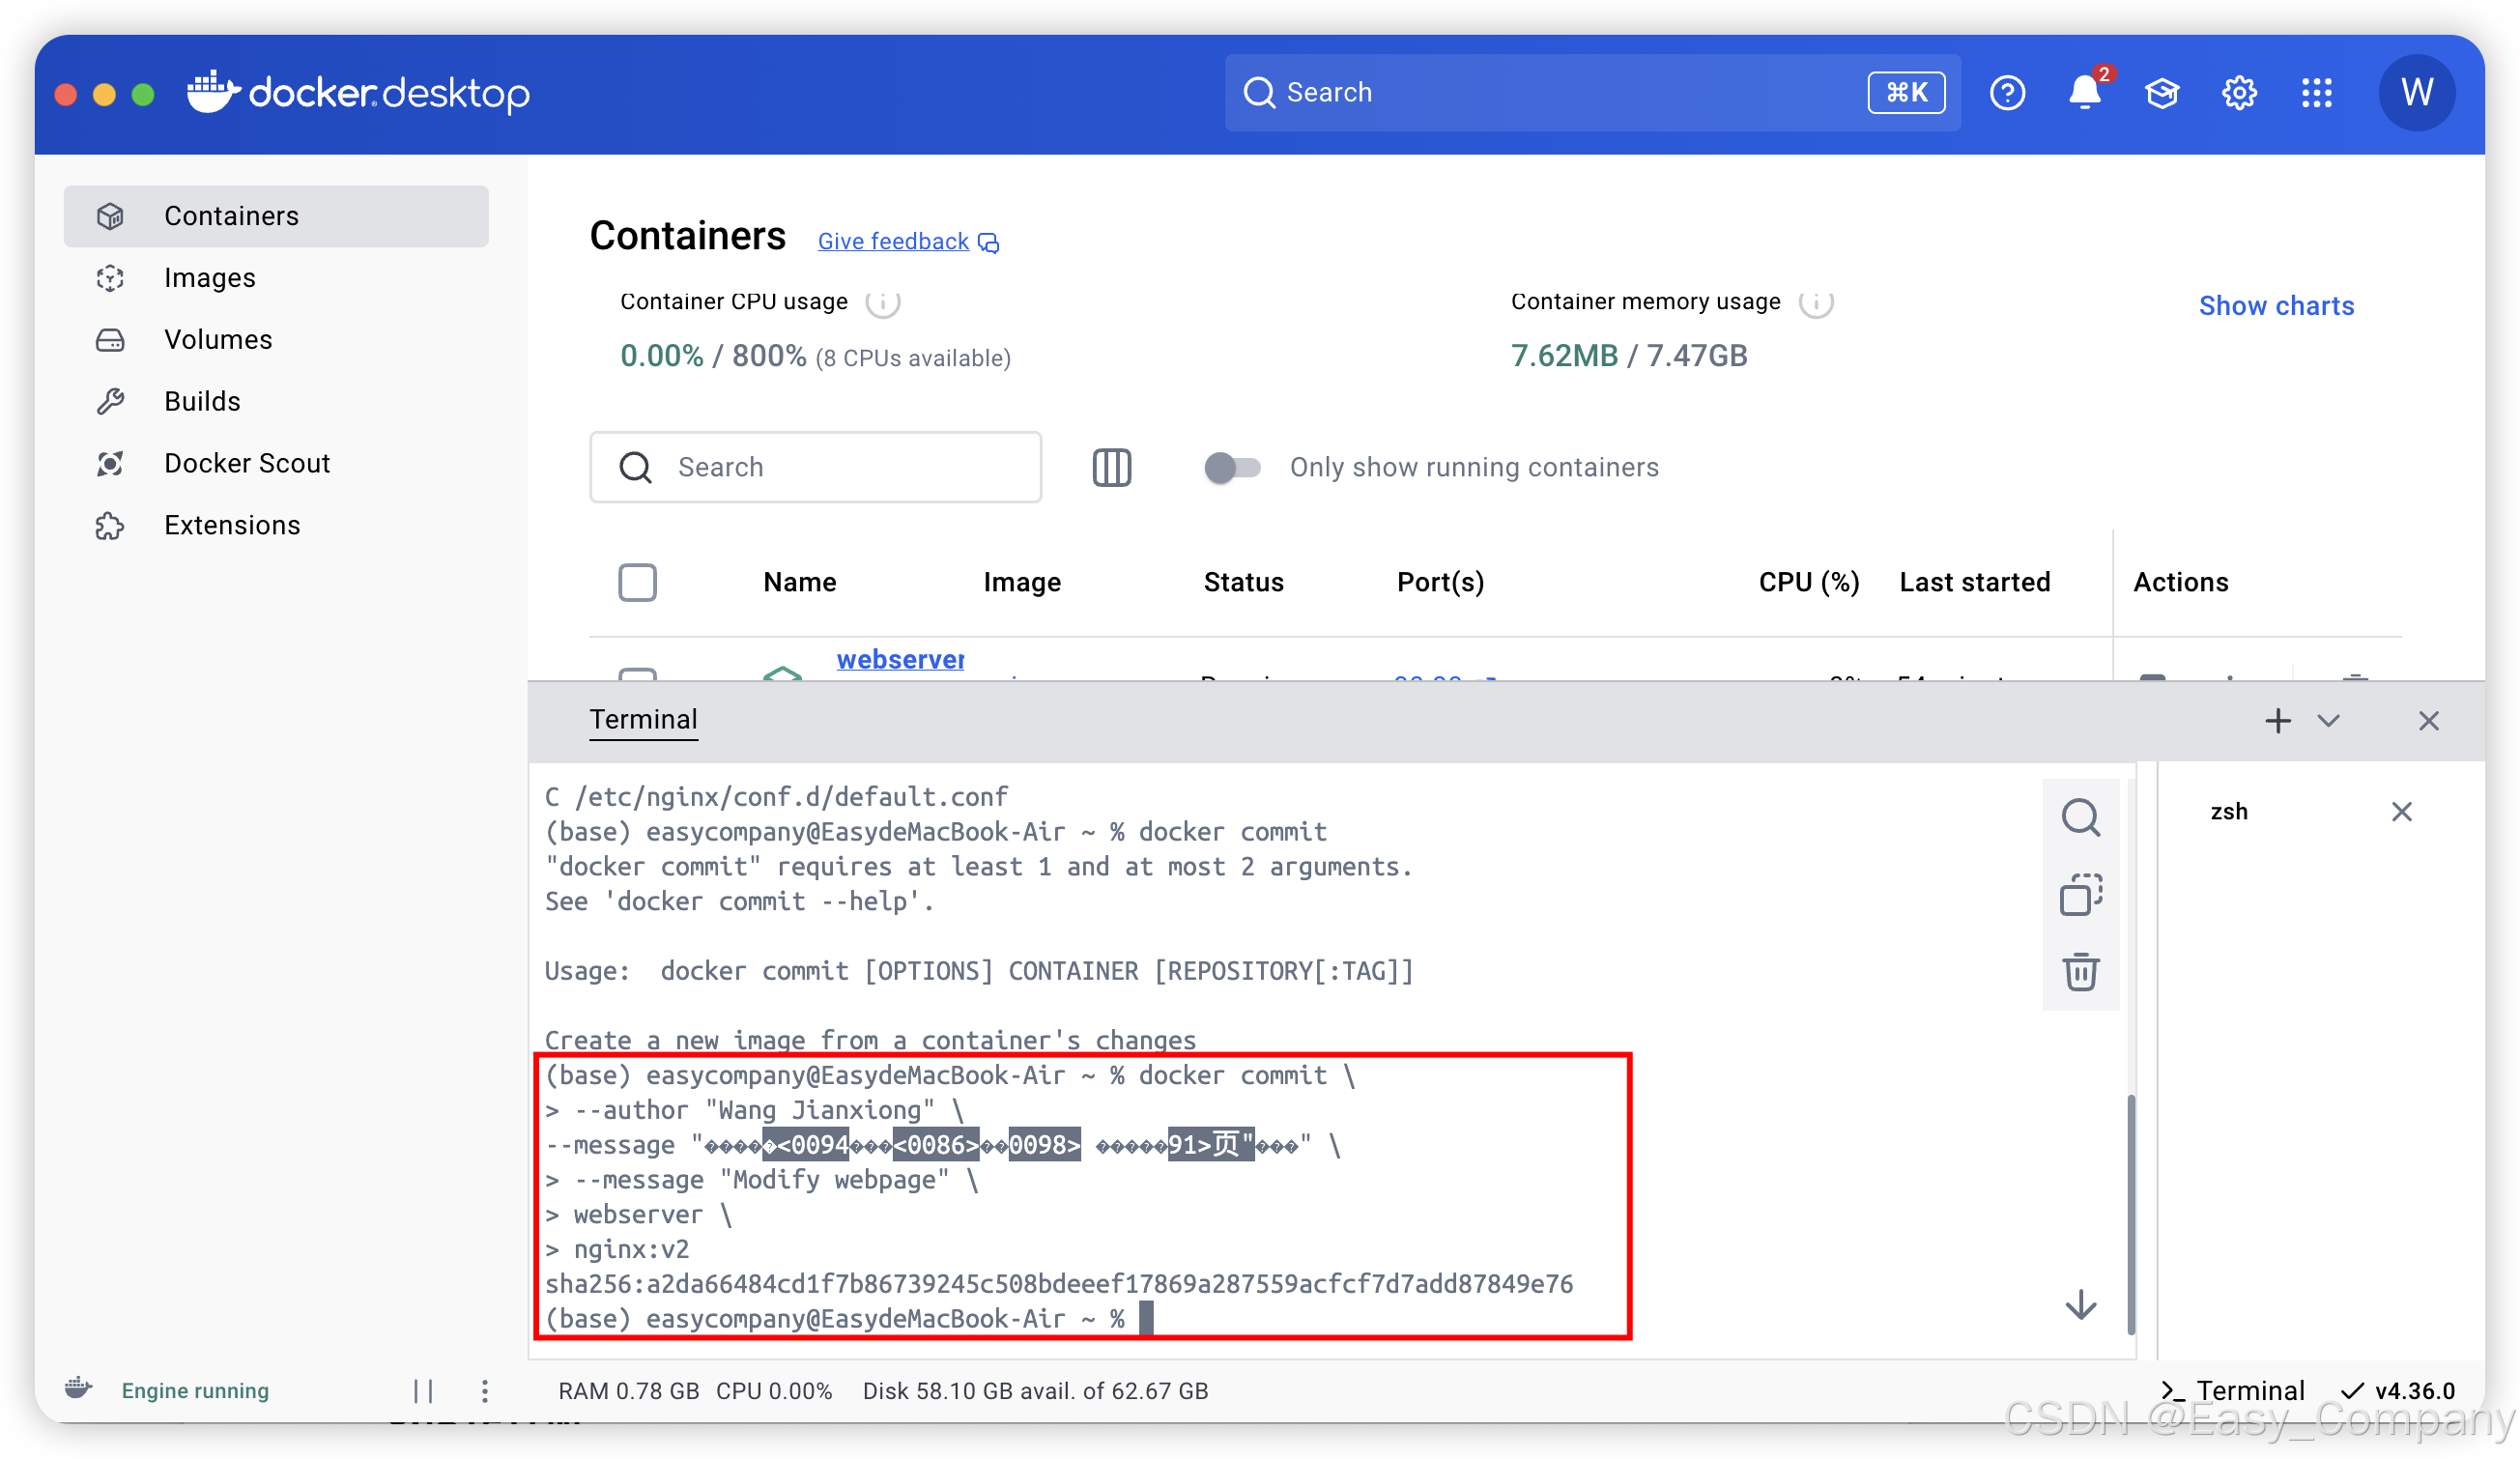Open Docker settings gear icon
The height and width of the screenshot is (1459, 2520).
pyautogui.click(x=2239, y=93)
